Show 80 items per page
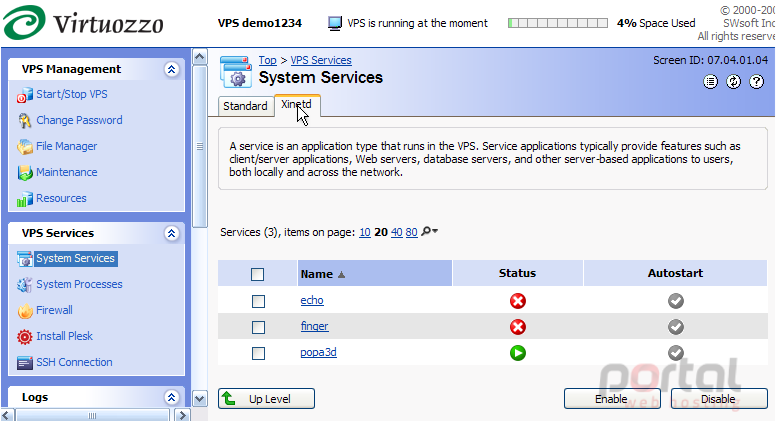 point(411,232)
